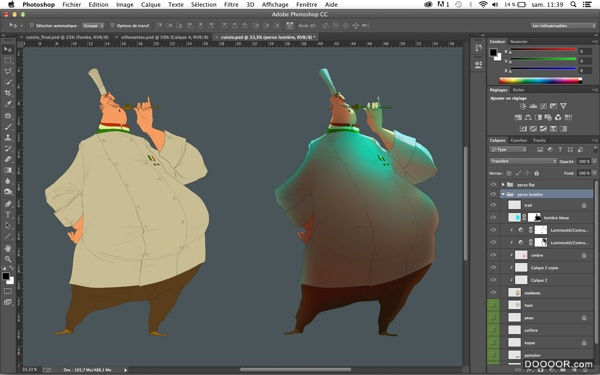Image resolution: width=600 pixels, height=375 pixels.
Task: Switch to the Styles tab
Action: pos(518,90)
